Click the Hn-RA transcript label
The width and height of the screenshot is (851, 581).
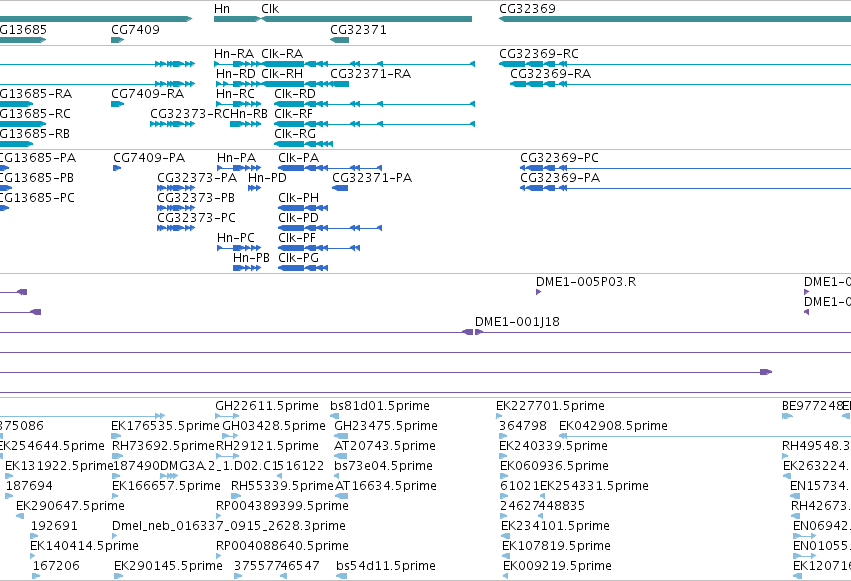coord(233,54)
